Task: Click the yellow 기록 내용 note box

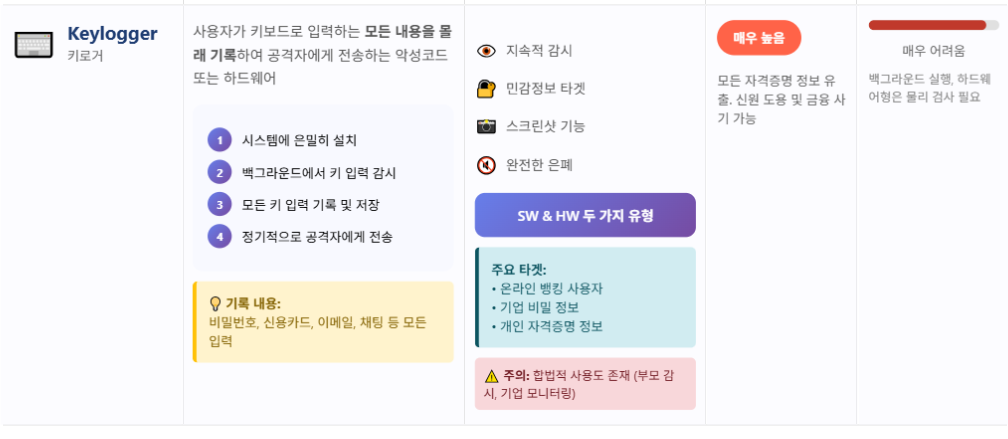Action: (323, 322)
